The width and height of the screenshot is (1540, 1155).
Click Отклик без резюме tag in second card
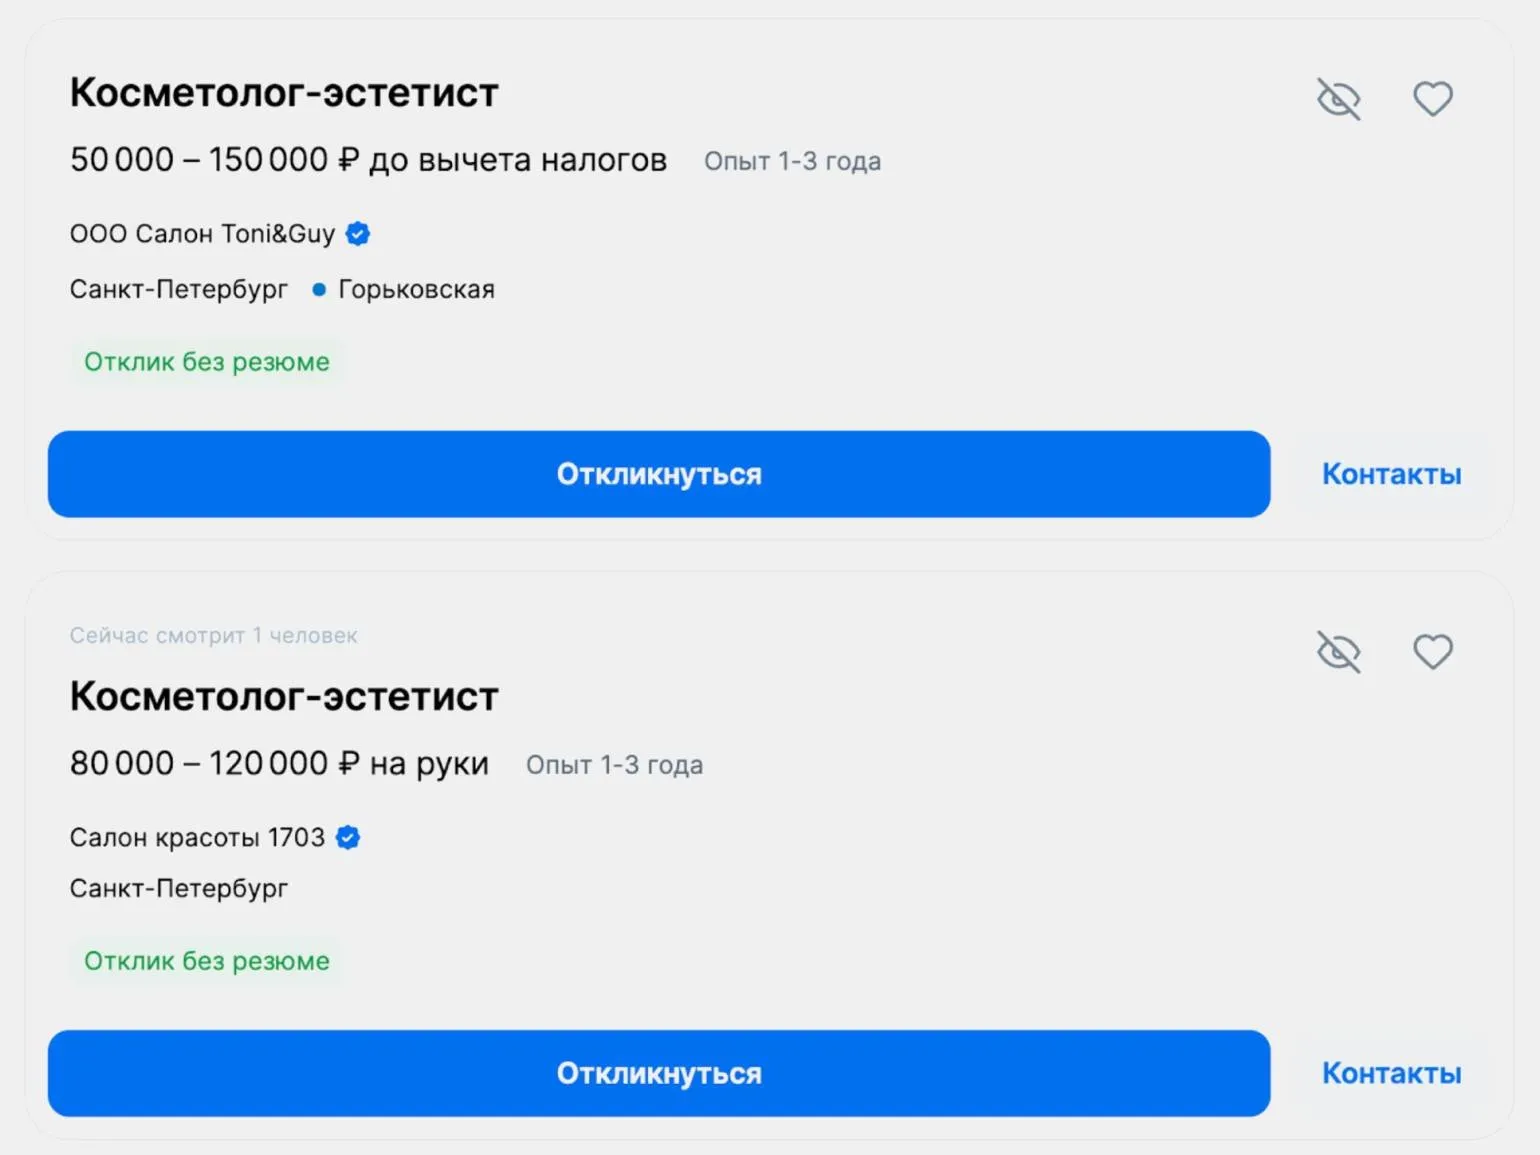(x=207, y=961)
